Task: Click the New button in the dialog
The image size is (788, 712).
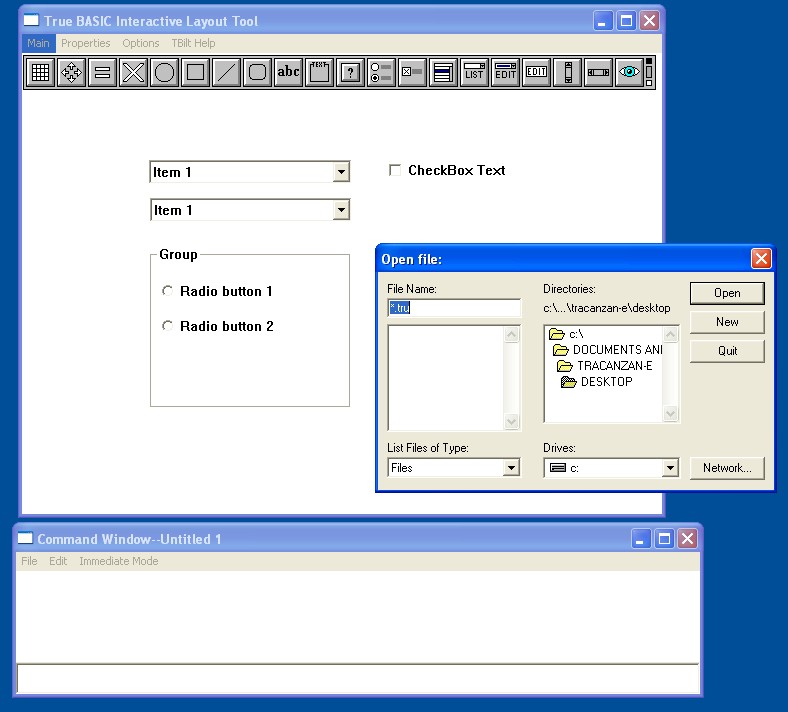Action: pyautogui.click(x=727, y=322)
